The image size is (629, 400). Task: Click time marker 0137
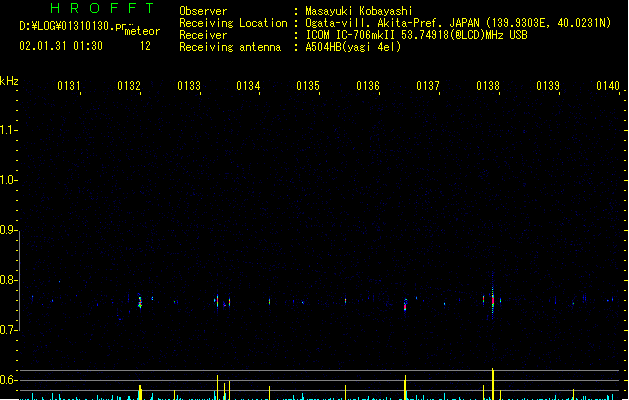click(428, 86)
